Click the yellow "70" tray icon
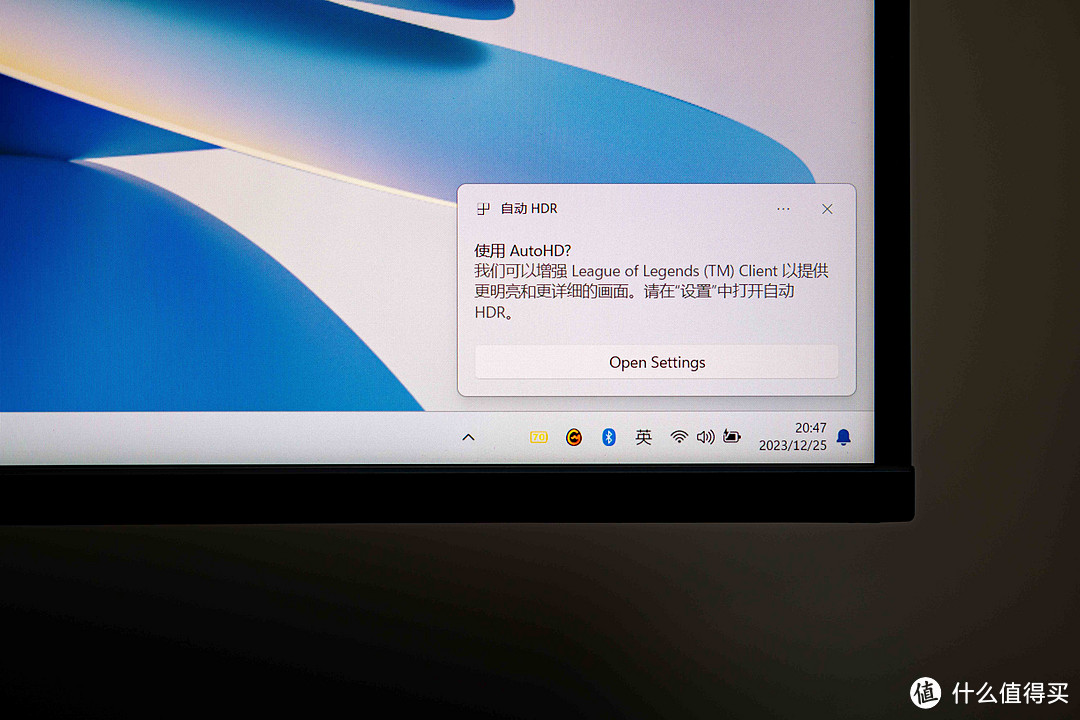Image resolution: width=1080 pixels, height=720 pixels. [539, 437]
